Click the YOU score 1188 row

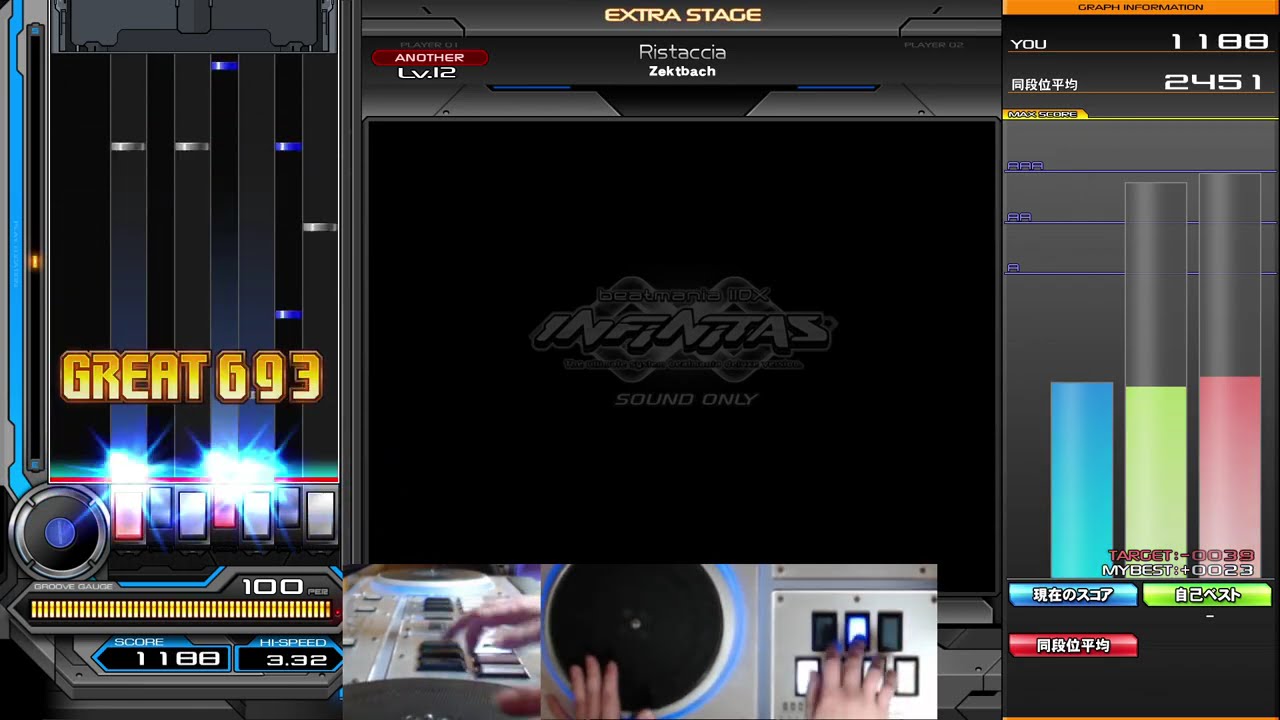point(1140,42)
